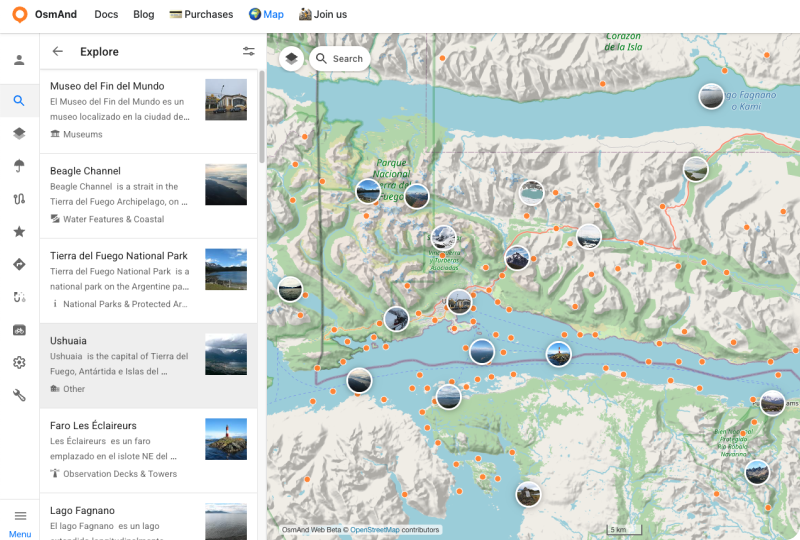Open the Tracks icon in sidebar
The width and height of the screenshot is (800, 540).
pyautogui.click(x=19, y=199)
